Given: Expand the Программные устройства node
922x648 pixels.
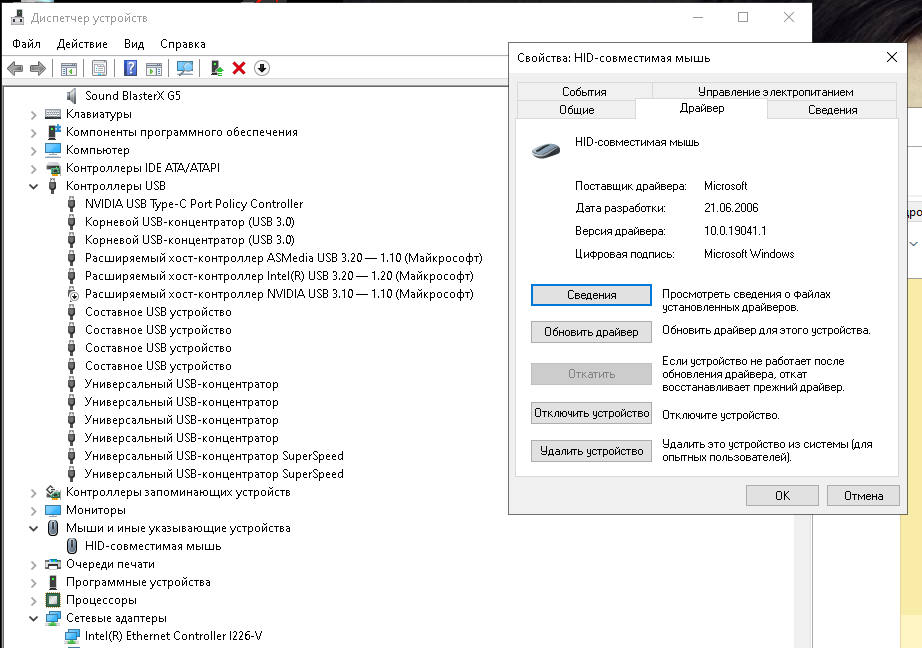Looking at the screenshot, I should pos(34,583).
